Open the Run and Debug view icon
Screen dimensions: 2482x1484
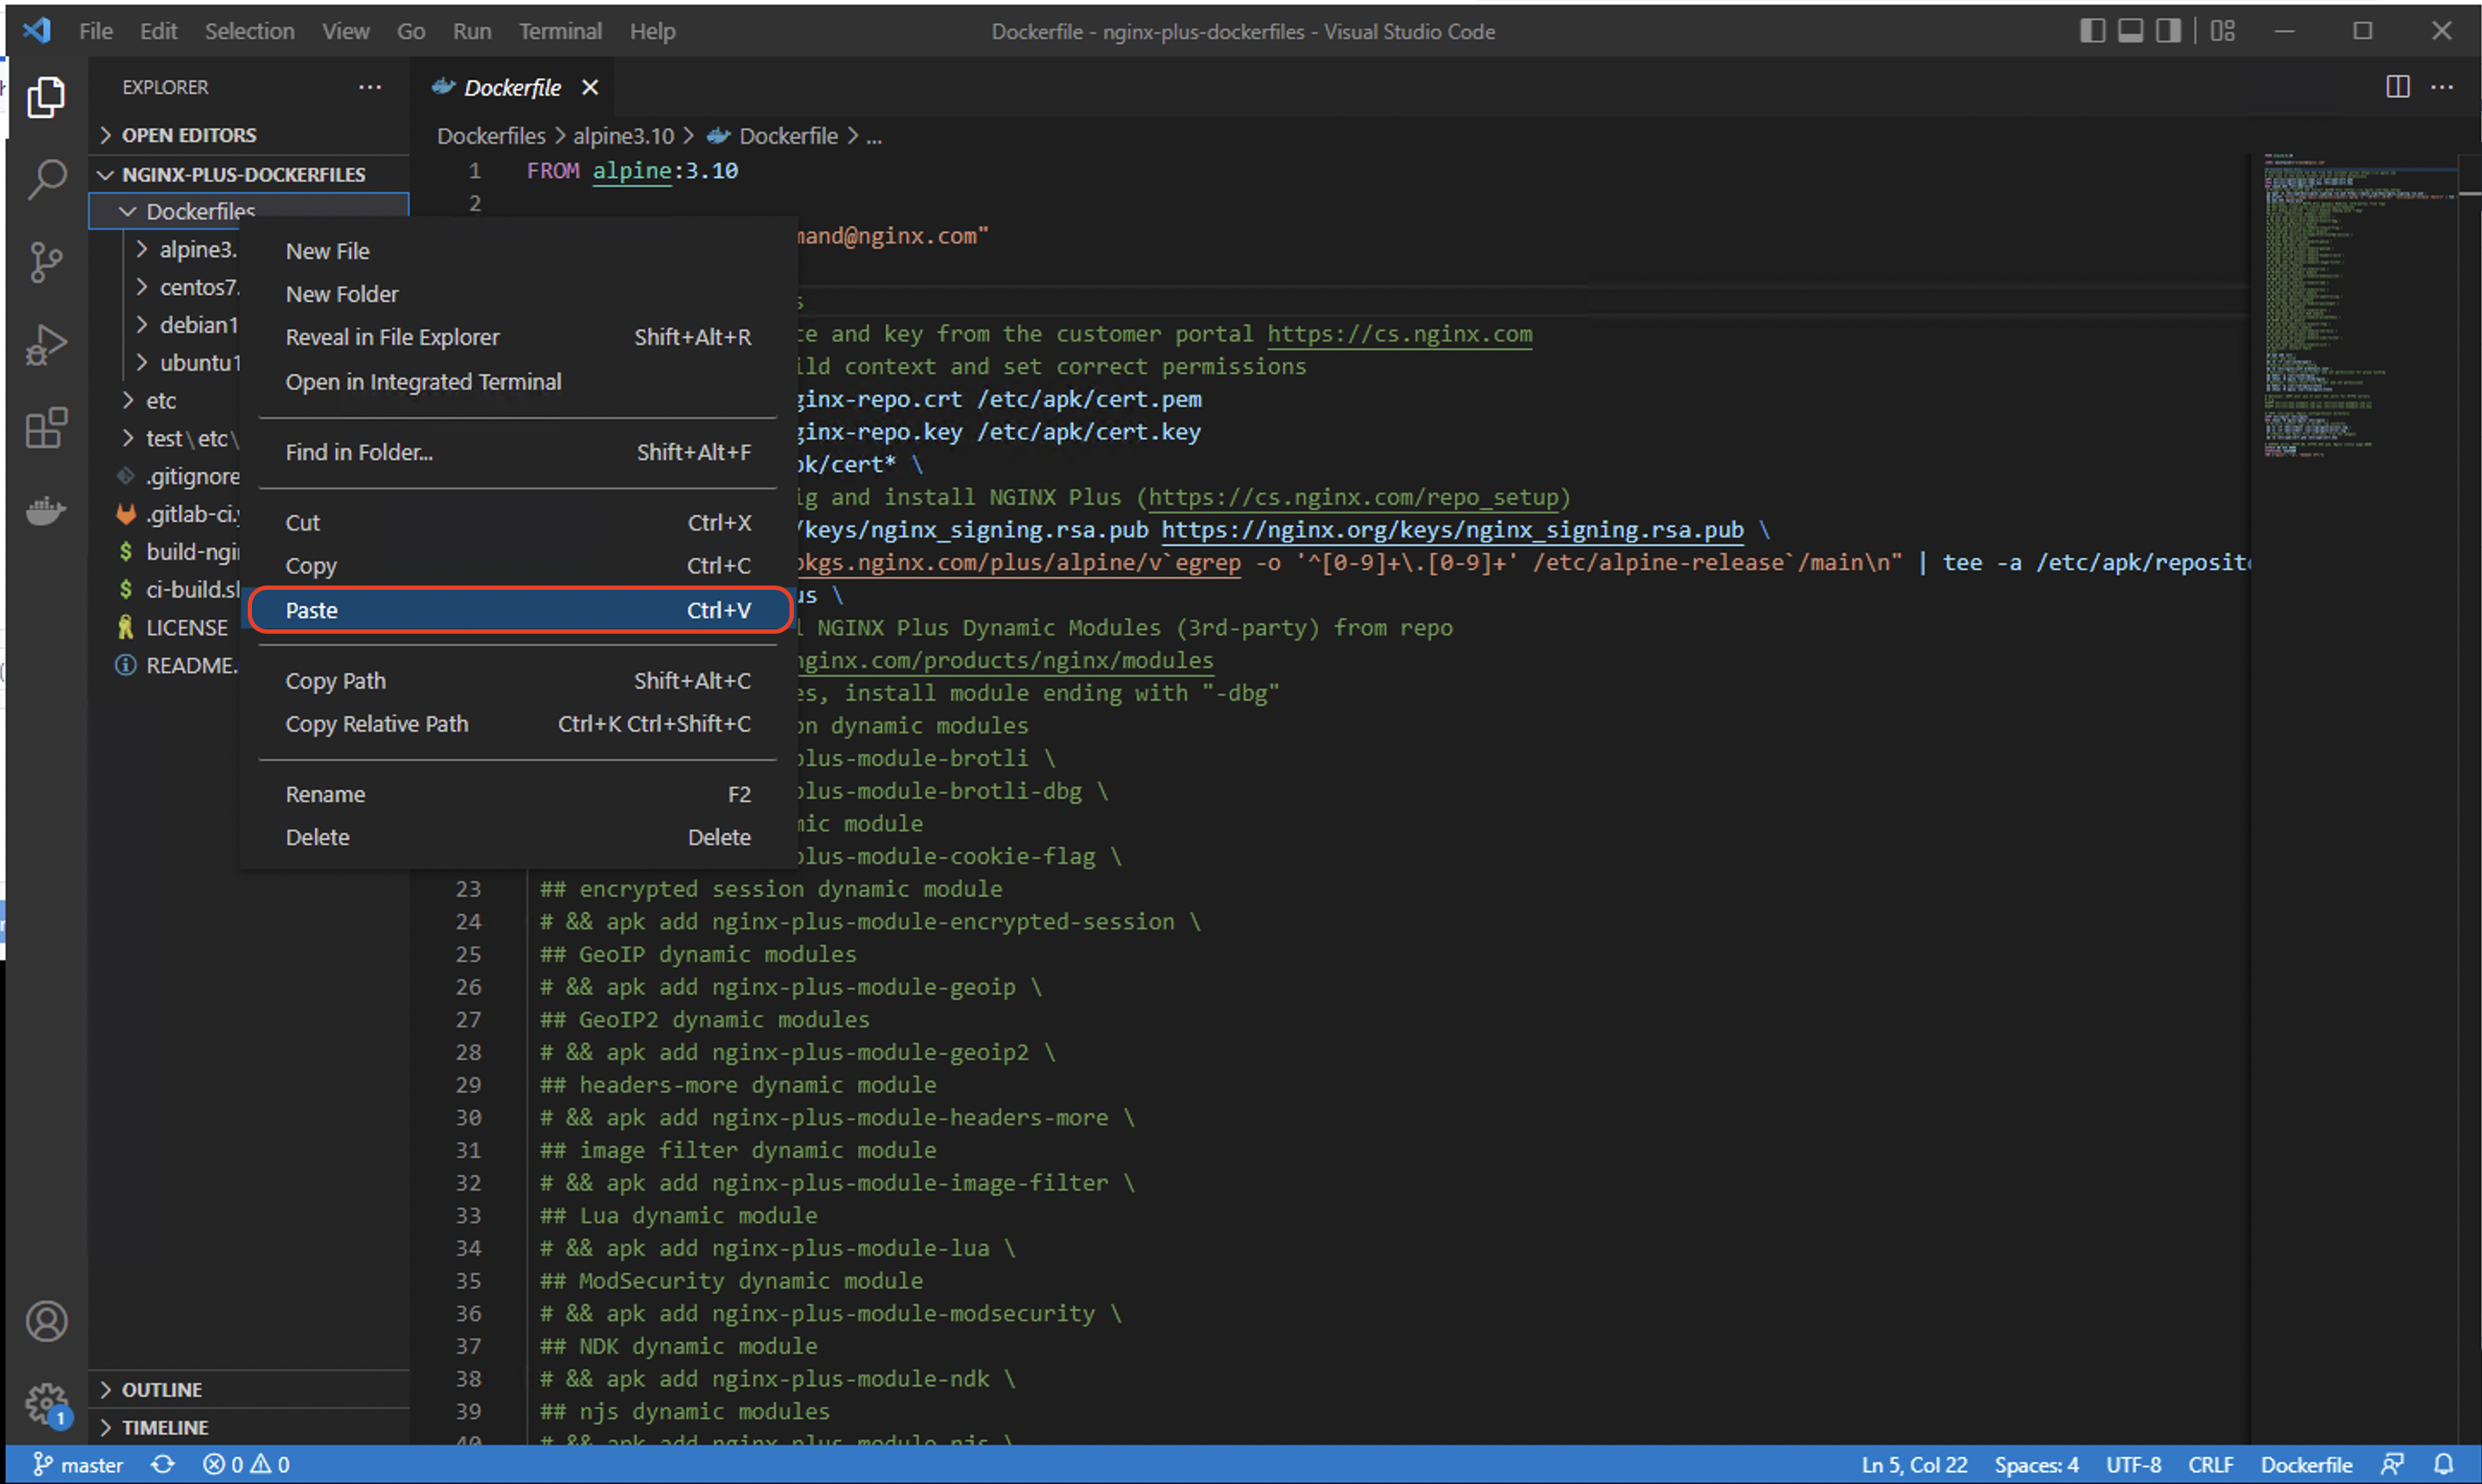(x=46, y=345)
